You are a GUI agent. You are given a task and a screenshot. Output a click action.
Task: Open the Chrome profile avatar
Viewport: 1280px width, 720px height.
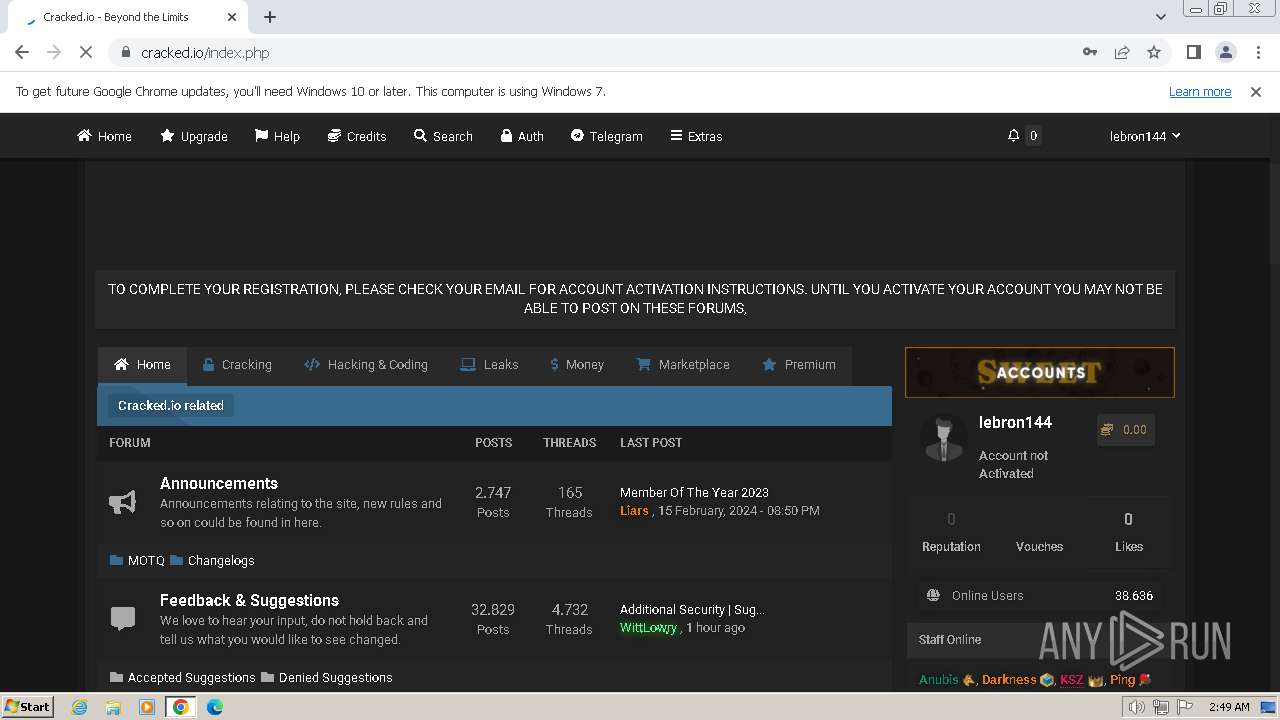pyautogui.click(x=1225, y=52)
